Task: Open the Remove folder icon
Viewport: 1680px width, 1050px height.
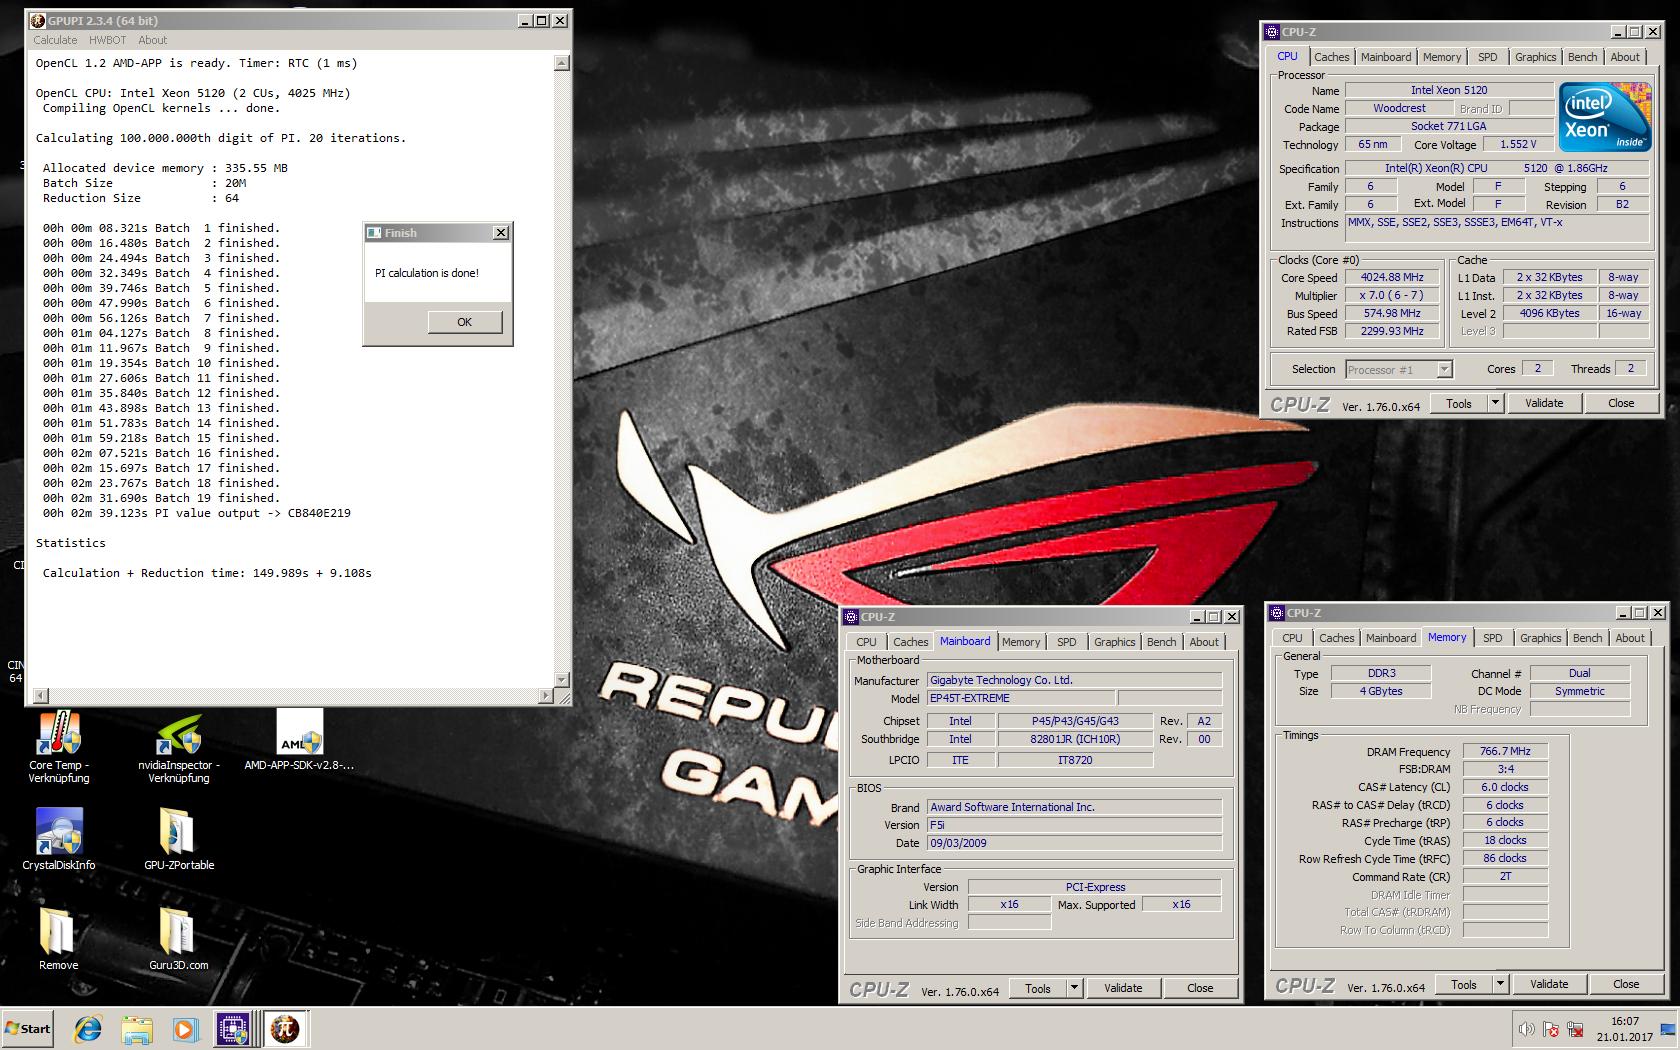Action: point(58,939)
